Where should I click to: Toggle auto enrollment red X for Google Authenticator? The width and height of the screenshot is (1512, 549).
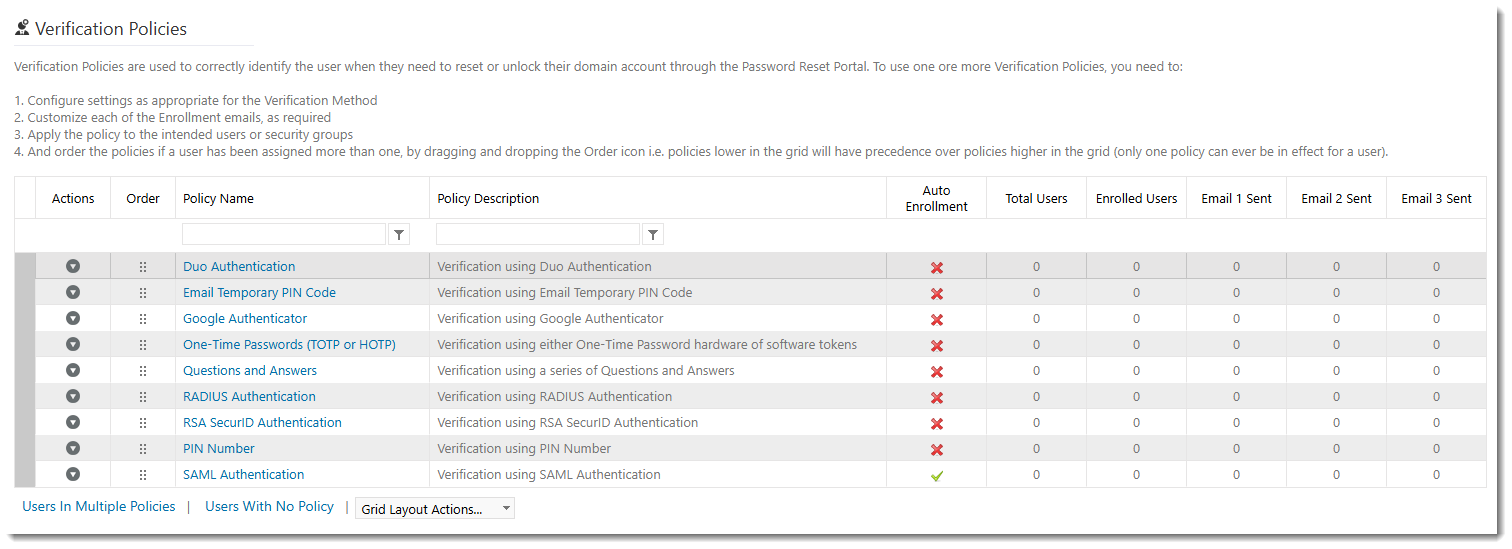pyautogui.click(x=937, y=320)
